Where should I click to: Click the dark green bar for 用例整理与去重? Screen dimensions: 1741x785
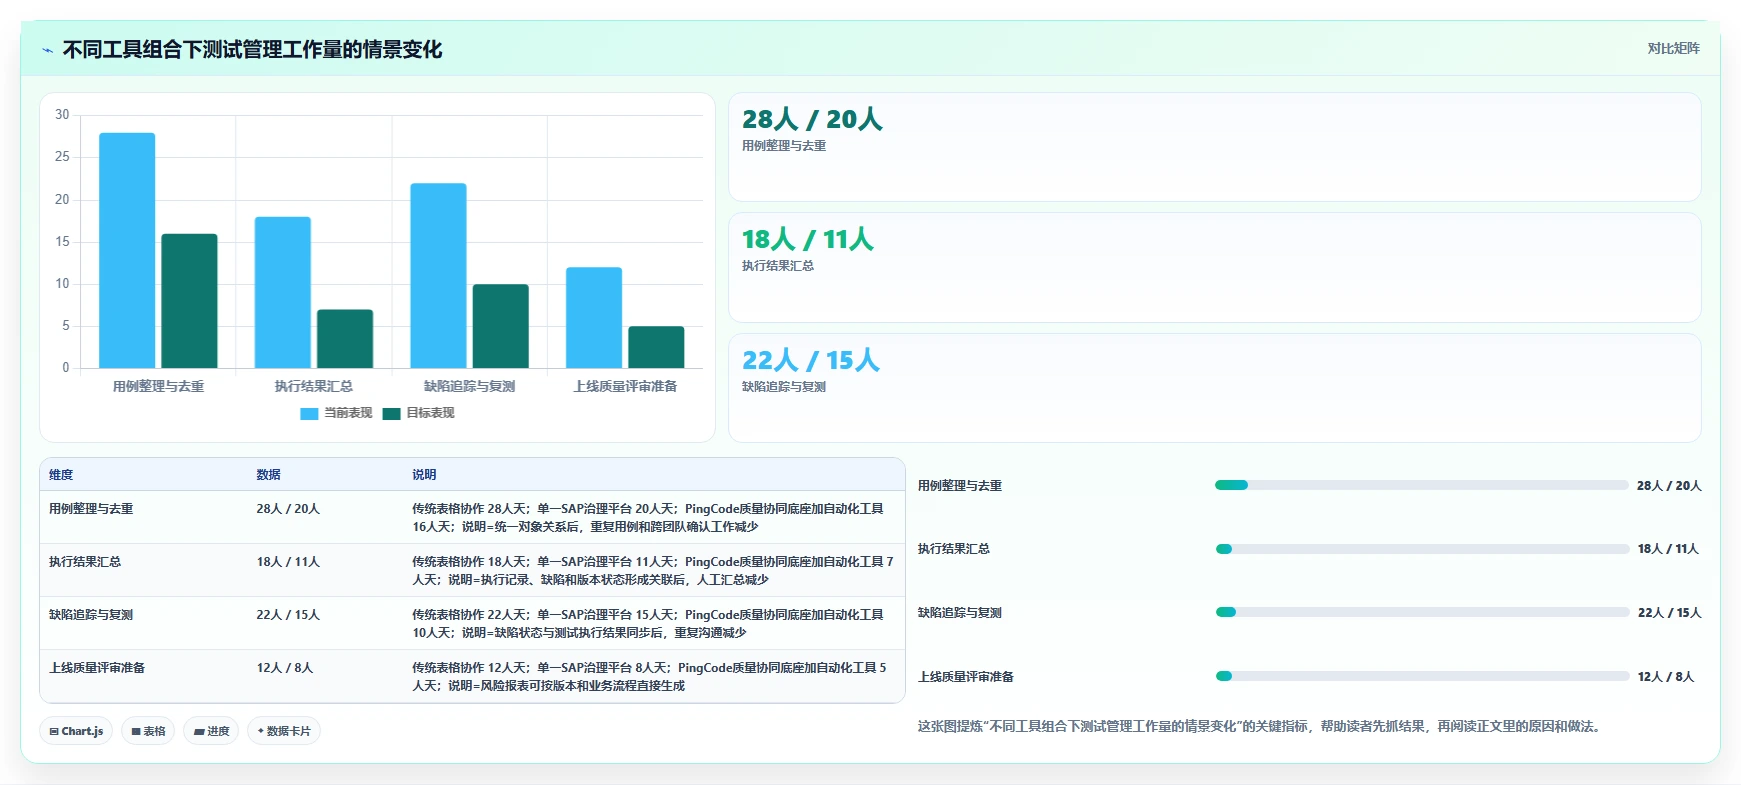pos(189,301)
